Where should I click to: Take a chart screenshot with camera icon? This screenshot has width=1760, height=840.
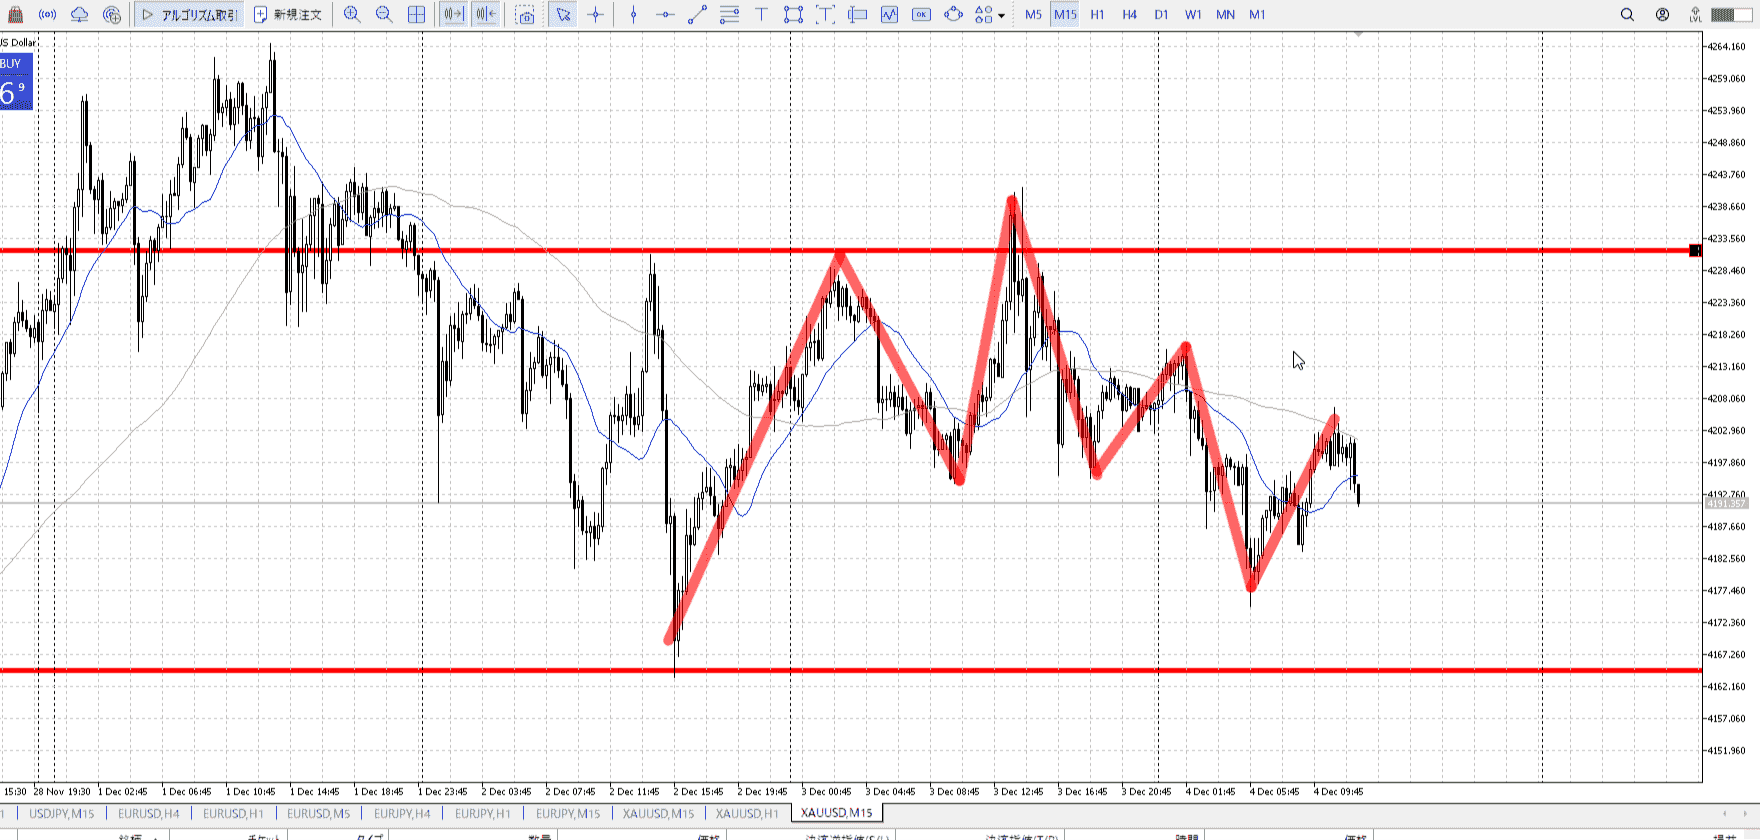click(525, 15)
